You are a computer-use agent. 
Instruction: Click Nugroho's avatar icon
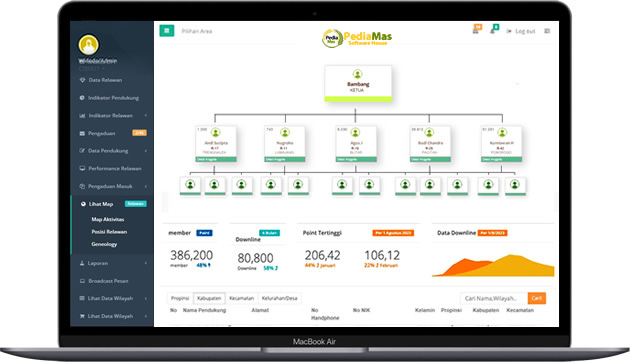pos(285,132)
